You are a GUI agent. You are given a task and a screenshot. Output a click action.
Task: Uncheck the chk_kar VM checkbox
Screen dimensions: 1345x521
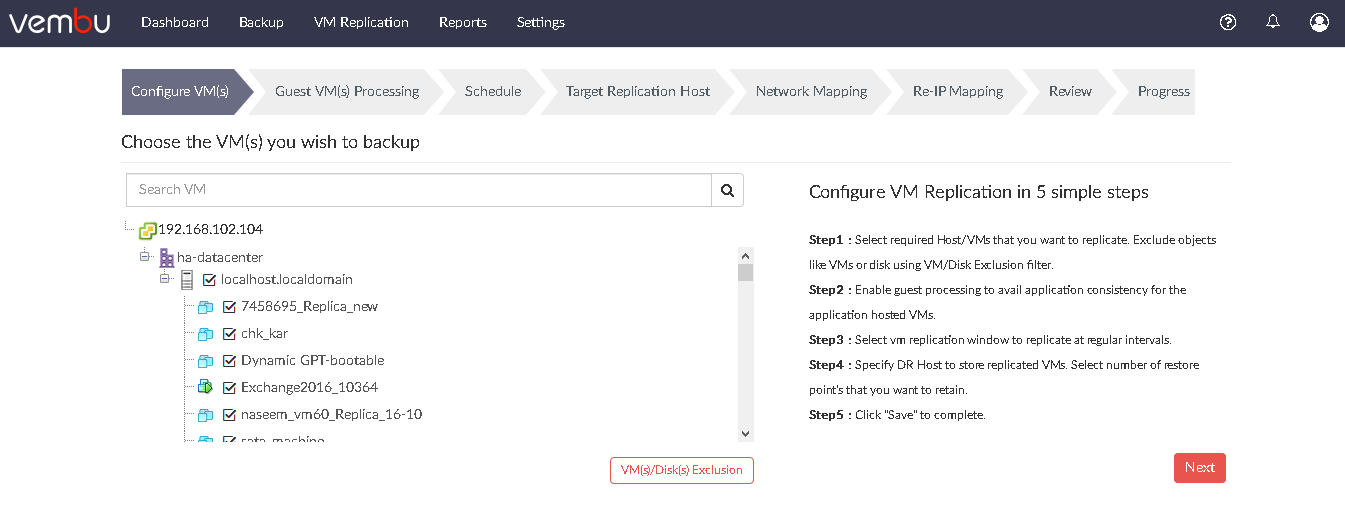(x=229, y=334)
